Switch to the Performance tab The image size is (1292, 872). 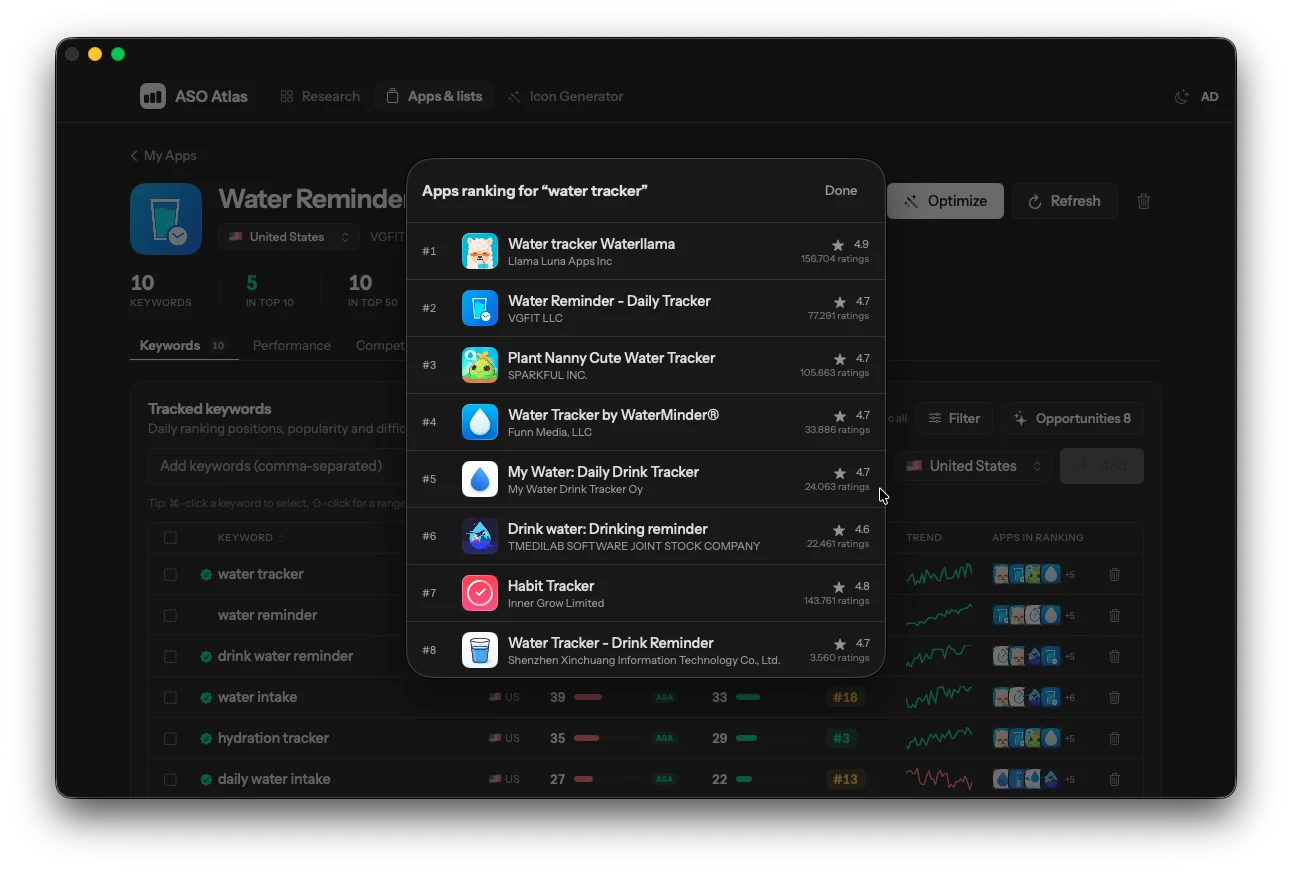tap(292, 345)
